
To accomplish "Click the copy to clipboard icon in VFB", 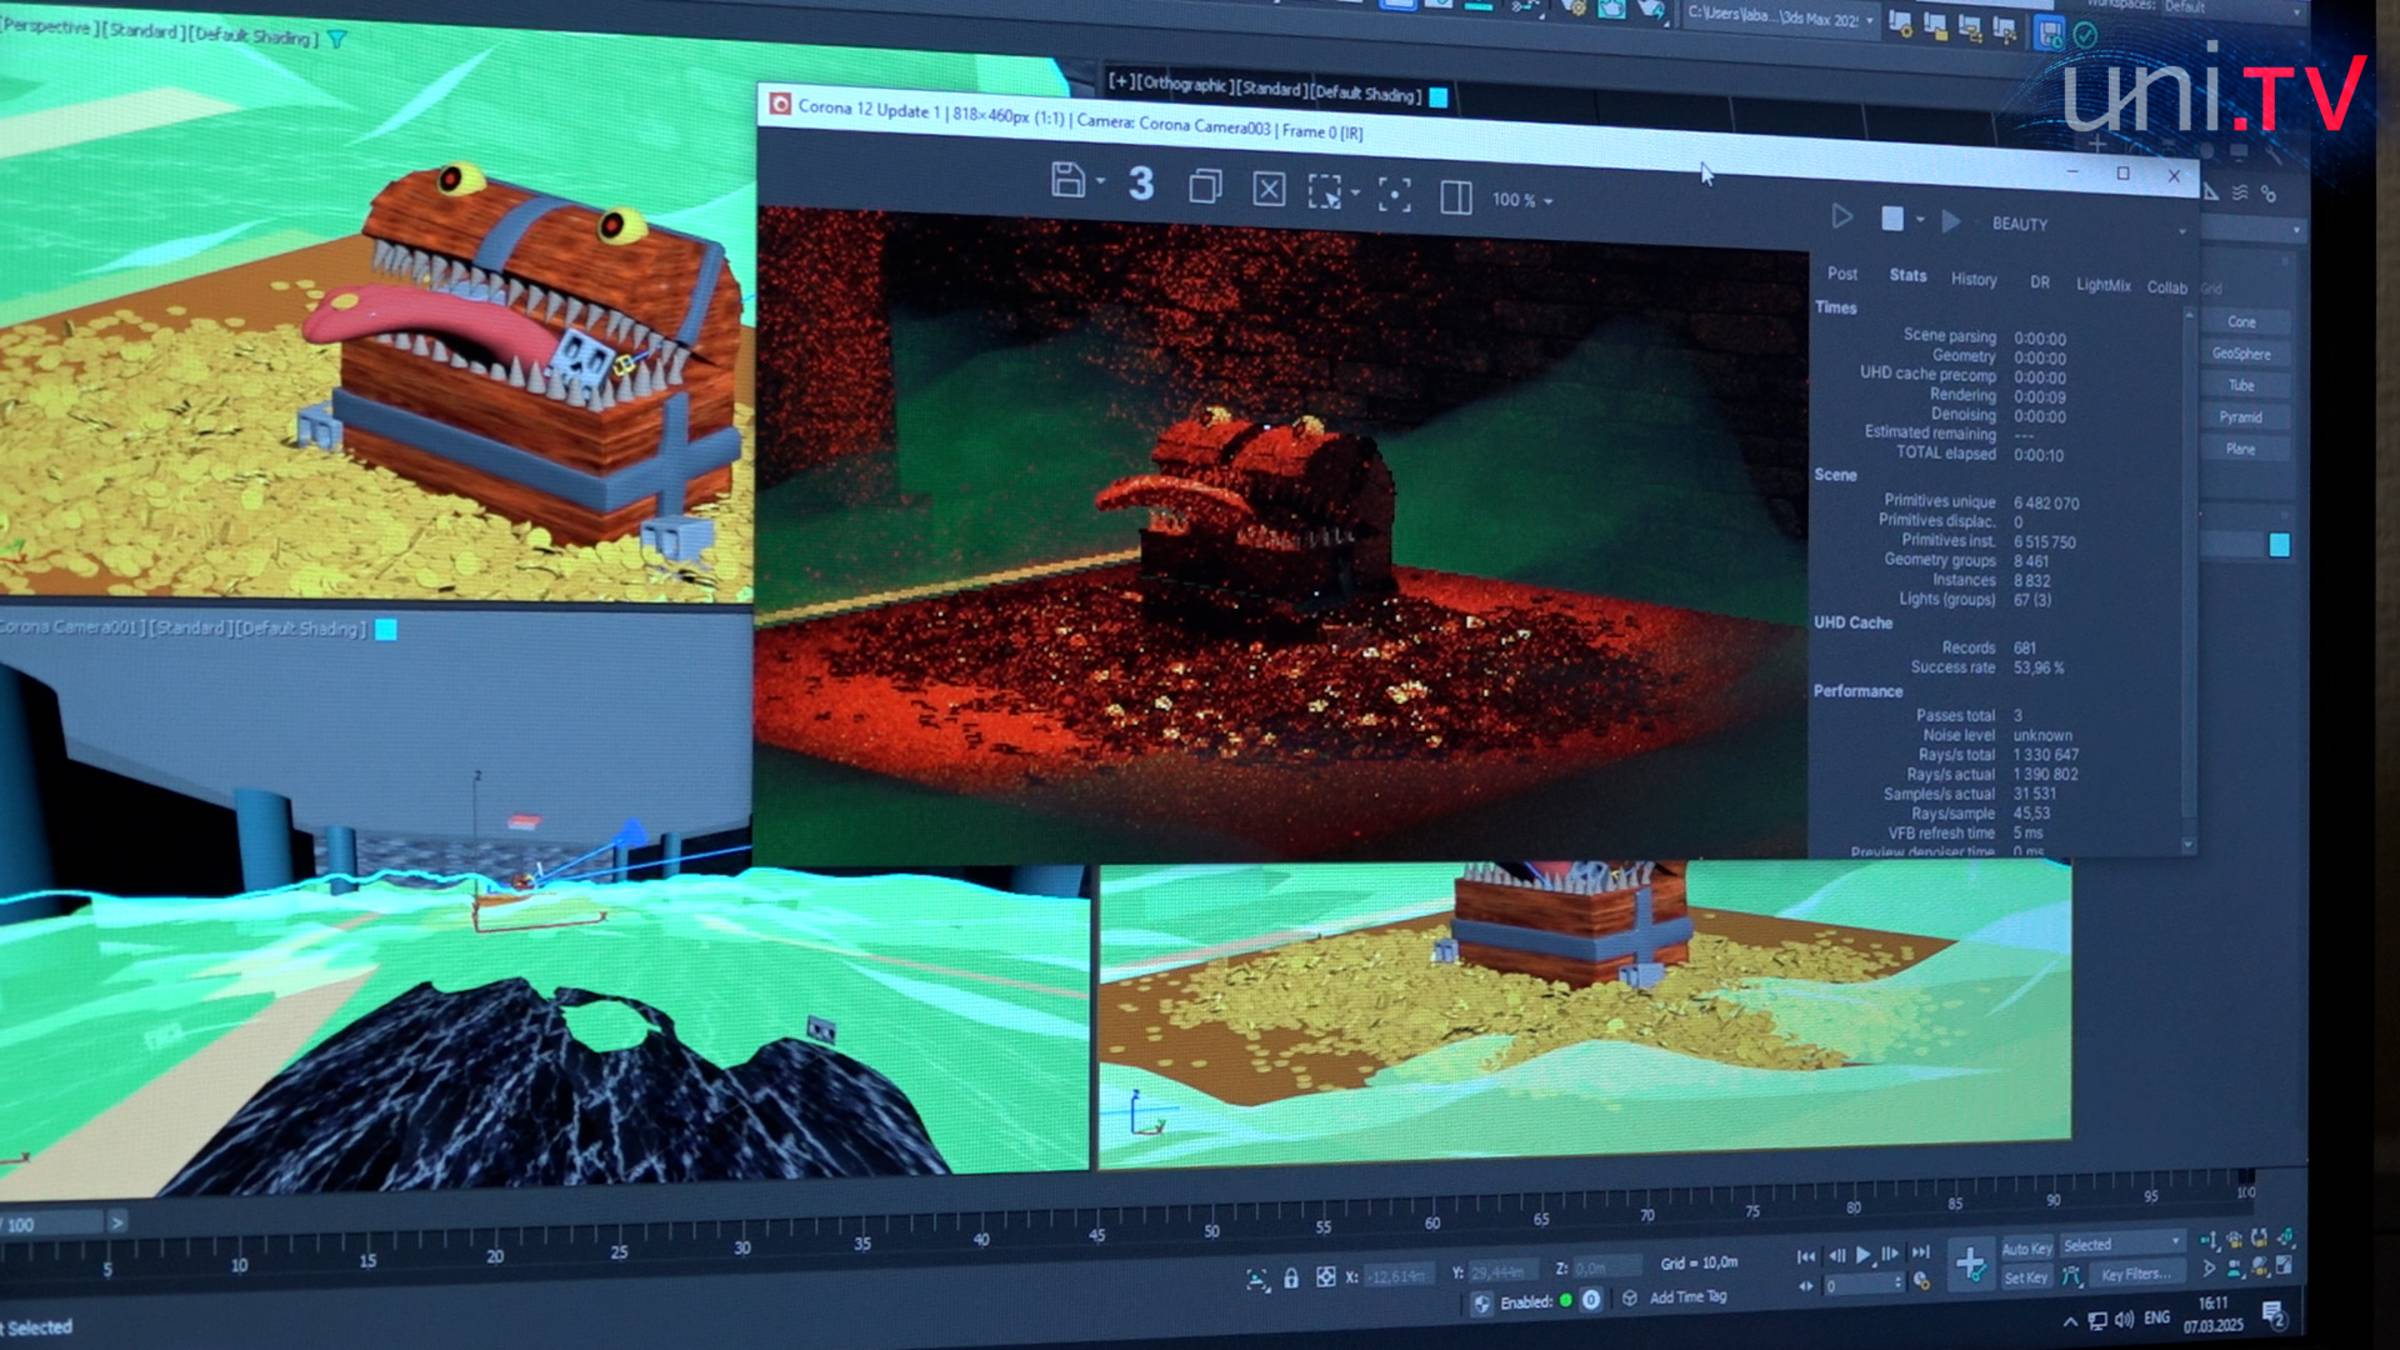I will pyautogui.click(x=1205, y=187).
